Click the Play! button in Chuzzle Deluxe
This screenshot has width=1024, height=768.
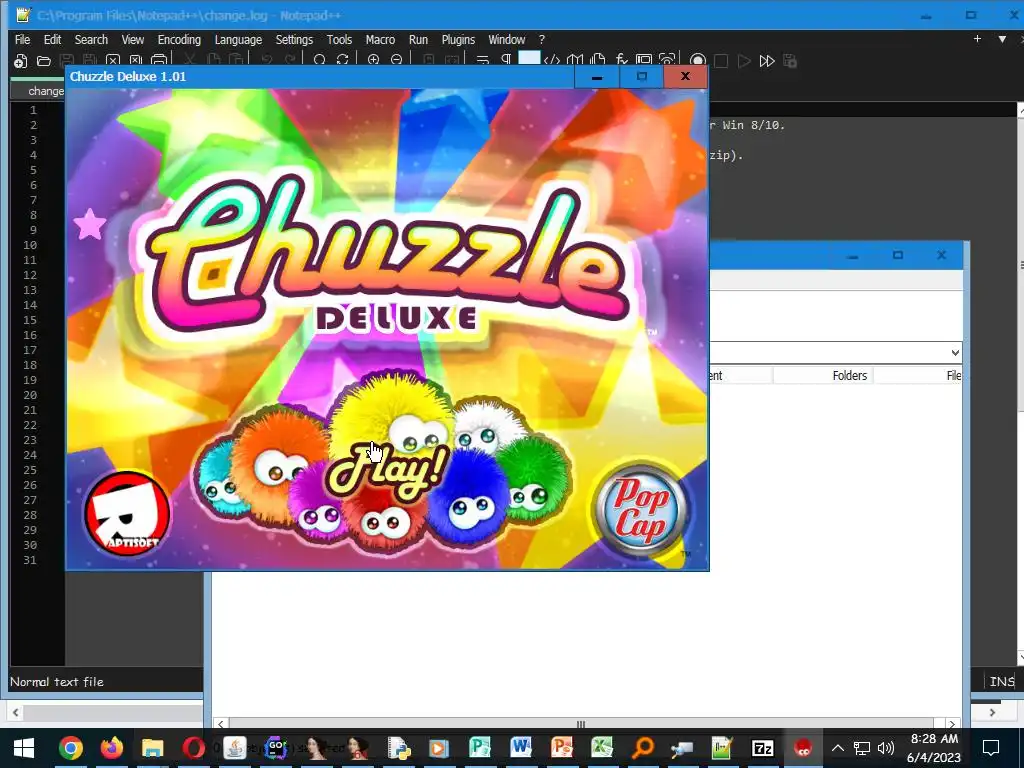[387, 470]
